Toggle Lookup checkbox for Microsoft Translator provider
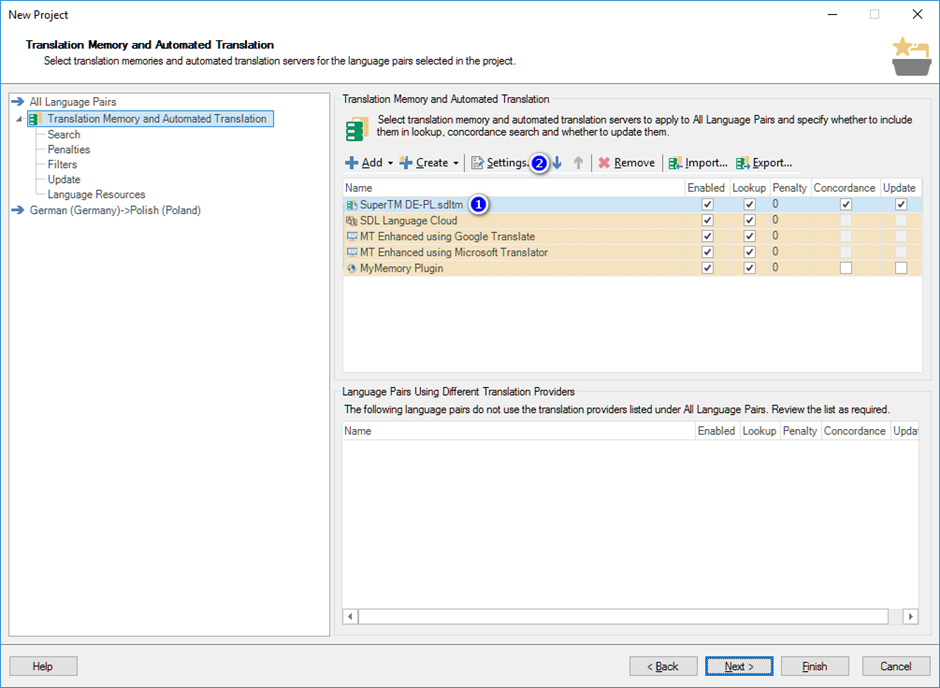Viewport: 940px width, 688px height. [749, 252]
